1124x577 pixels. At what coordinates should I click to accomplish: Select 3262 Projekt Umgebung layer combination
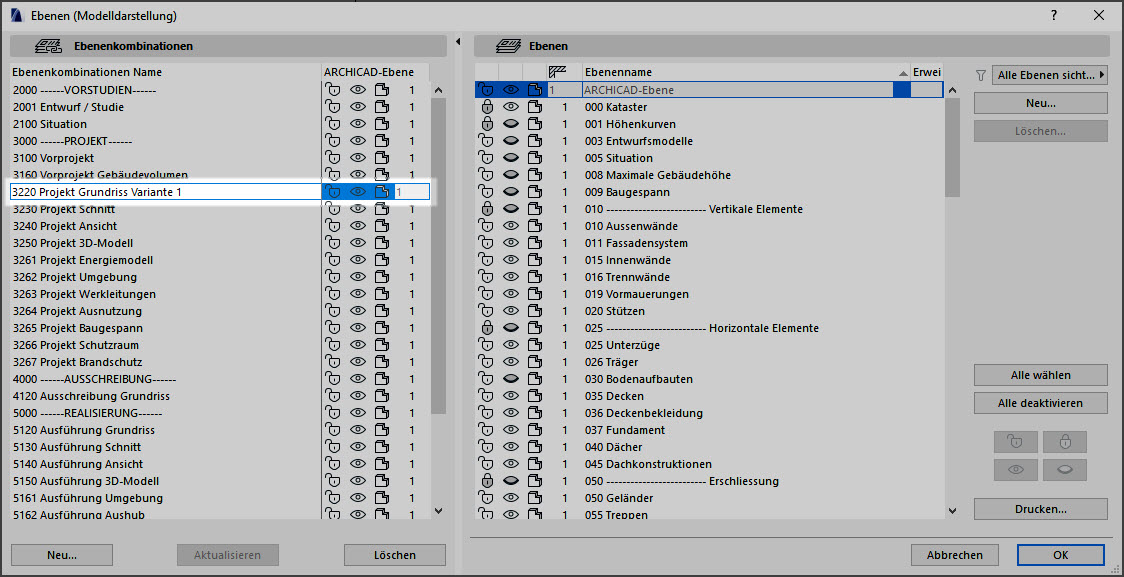click(166, 277)
